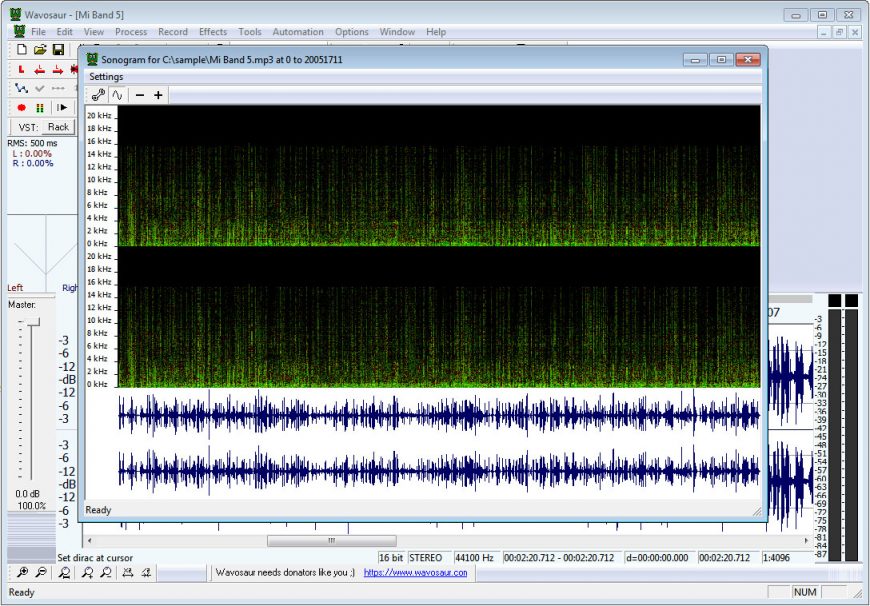Click the 44100 Hz sample rate field
870x606 pixels.
(x=475, y=557)
